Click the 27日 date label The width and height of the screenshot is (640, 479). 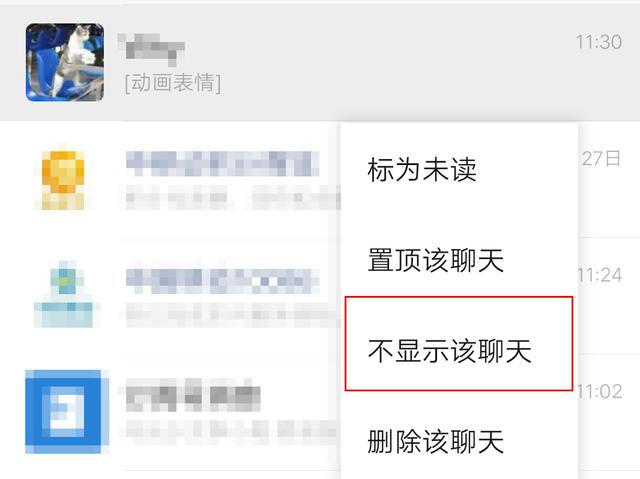tap(601, 158)
